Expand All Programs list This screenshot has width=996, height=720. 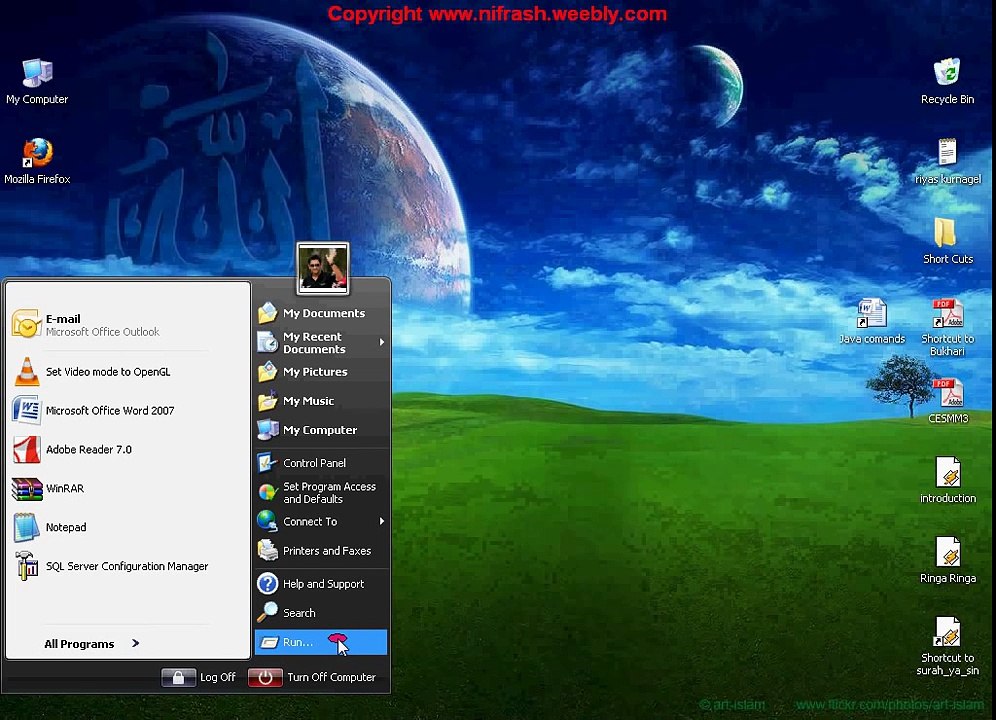point(92,644)
